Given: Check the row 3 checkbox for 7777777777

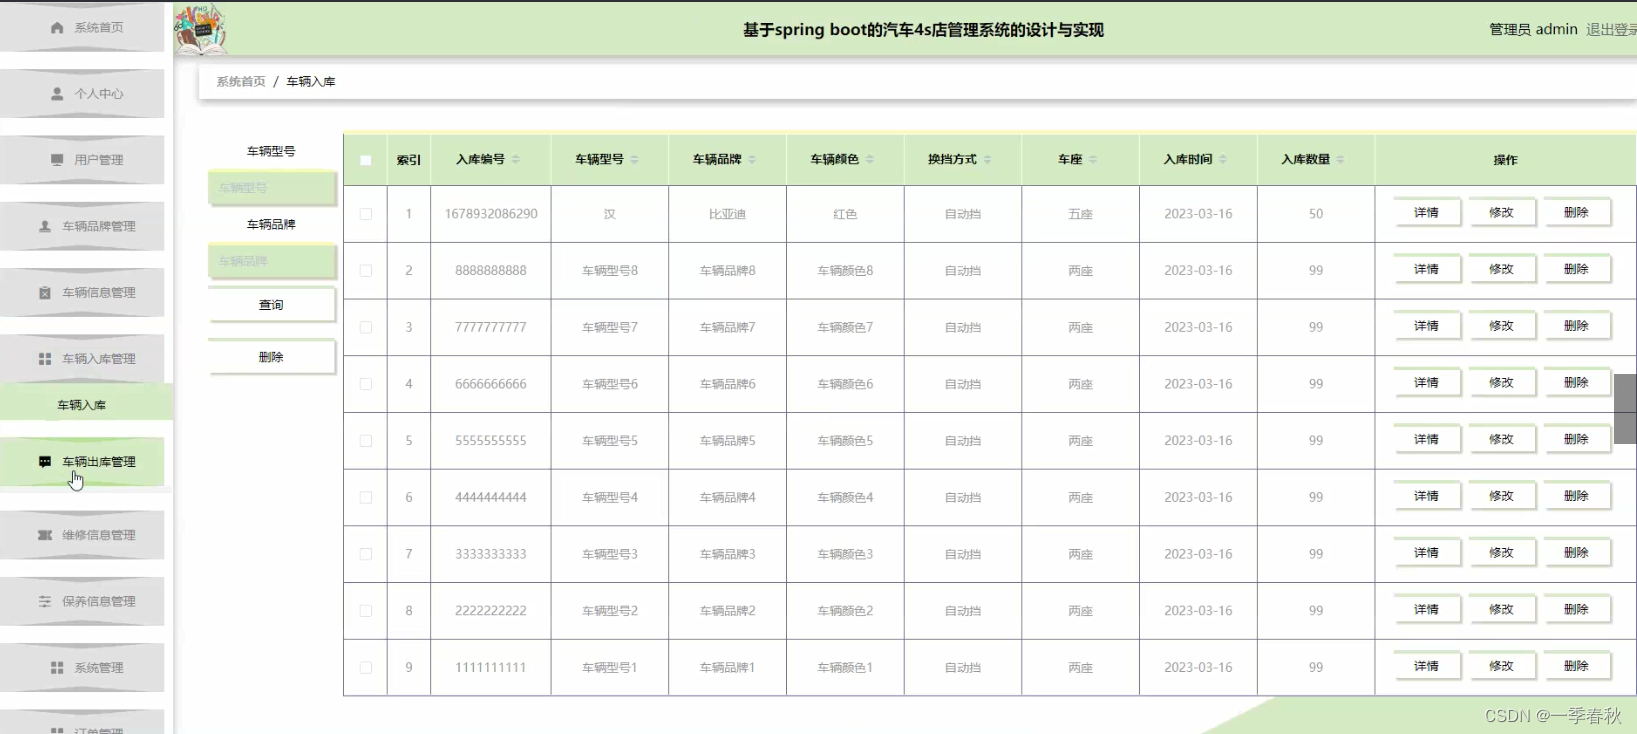Looking at the screenshot, I should tap(366, 327).
